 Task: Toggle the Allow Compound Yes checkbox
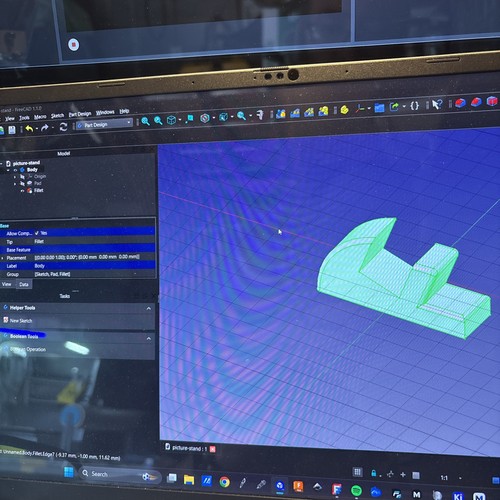pos(37,233)
